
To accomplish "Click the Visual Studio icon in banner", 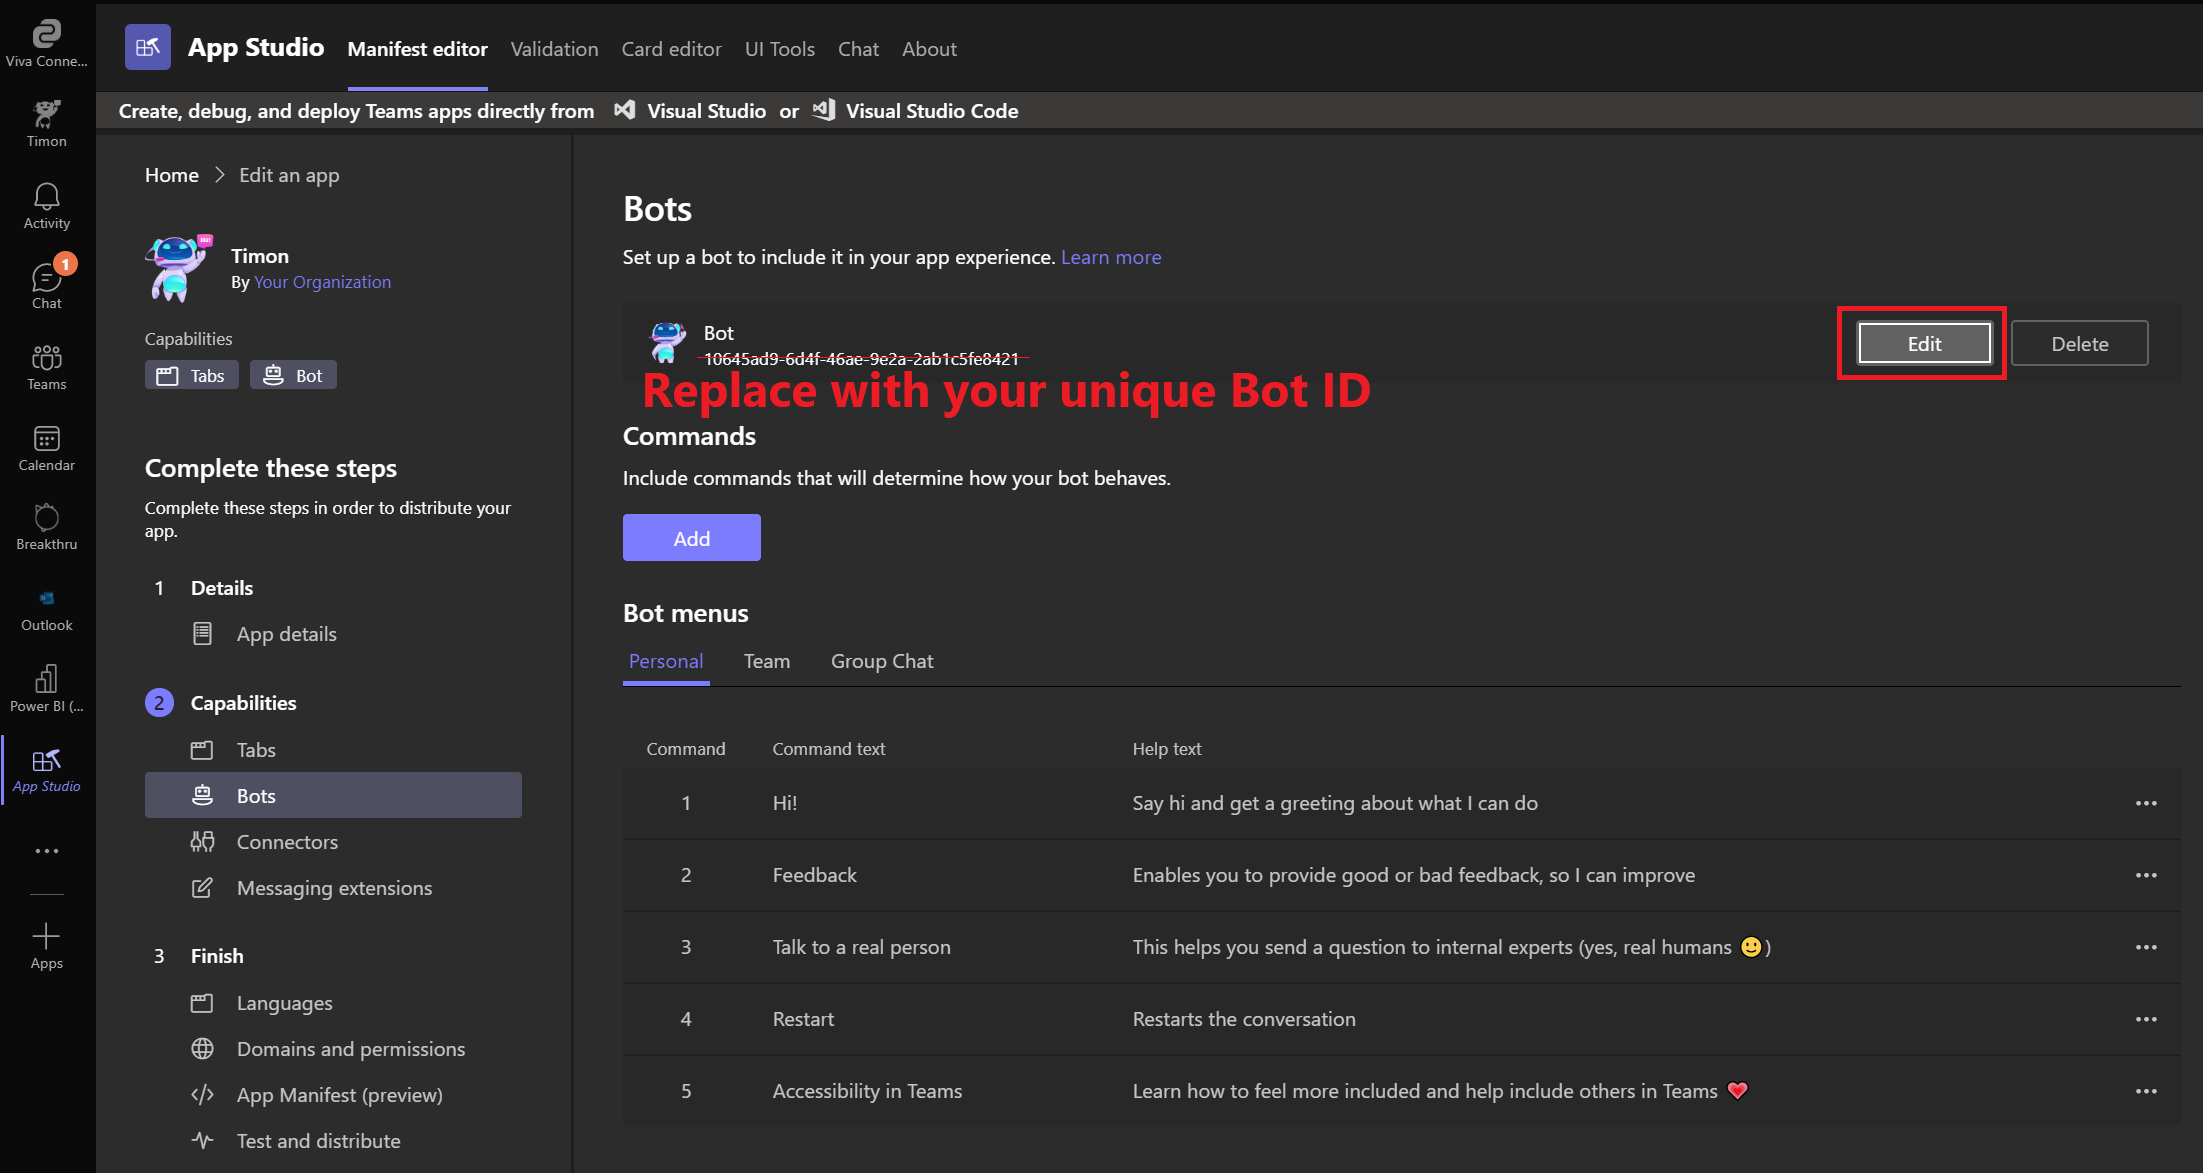I will 625,110.
